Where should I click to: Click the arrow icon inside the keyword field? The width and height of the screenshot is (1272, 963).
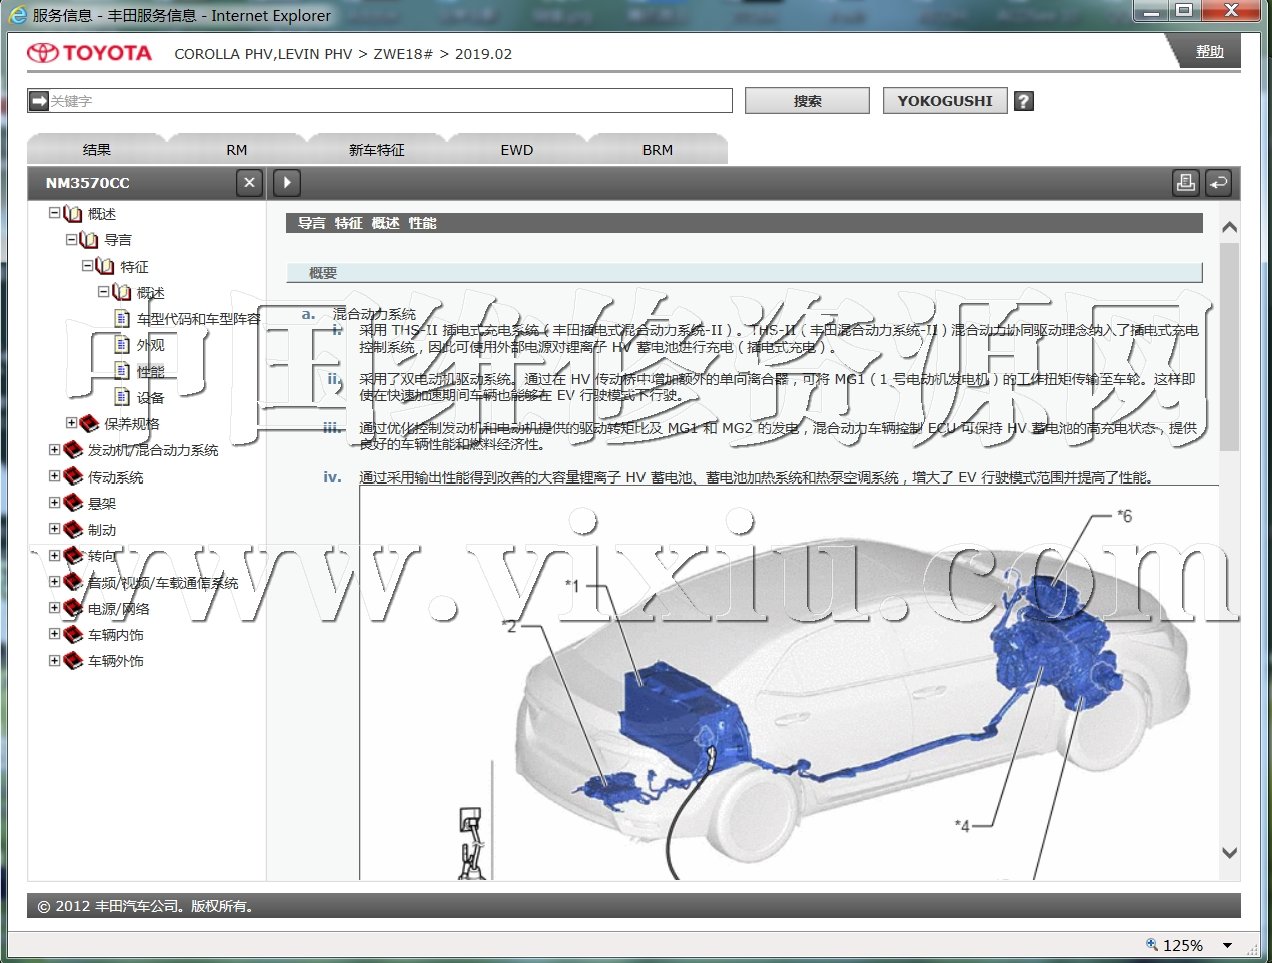pyautogui.click(x=39, y=101)
